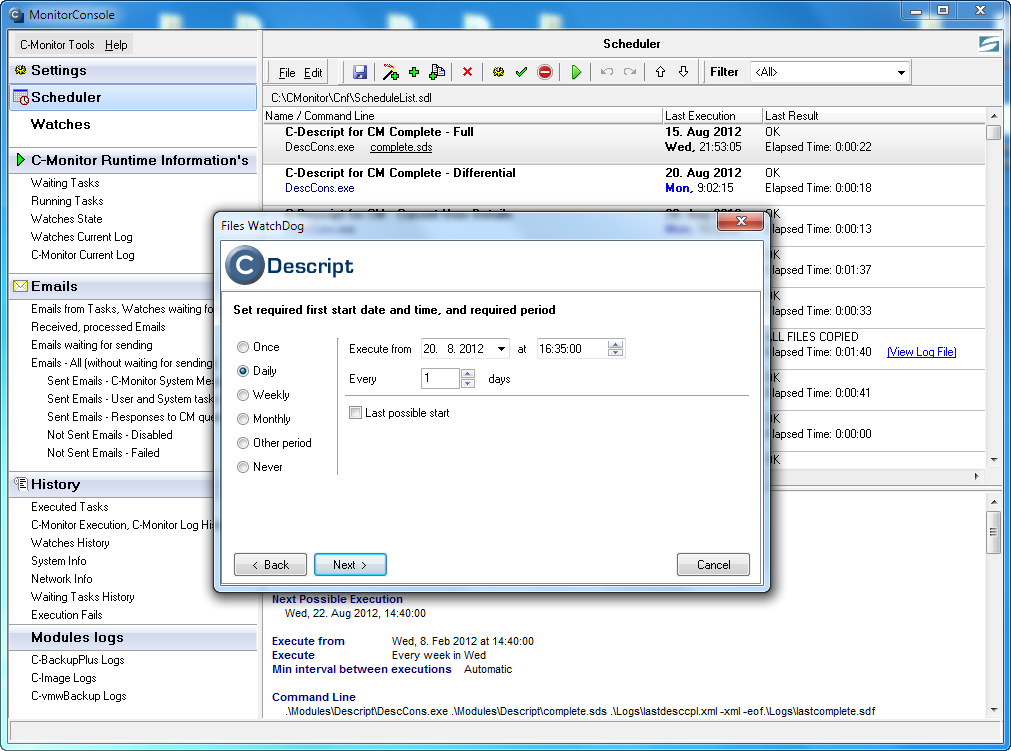The width and height of the screenshot is (1011, 751).
Task: Click the save schedule list floppy icon
Action: coord(360,72)
